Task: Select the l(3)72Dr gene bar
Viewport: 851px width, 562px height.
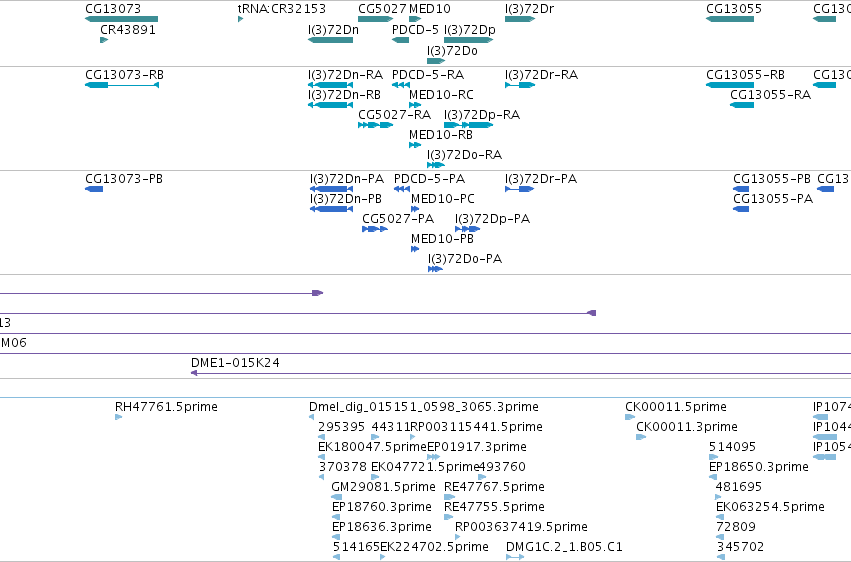Action: [x=520, y=19]
